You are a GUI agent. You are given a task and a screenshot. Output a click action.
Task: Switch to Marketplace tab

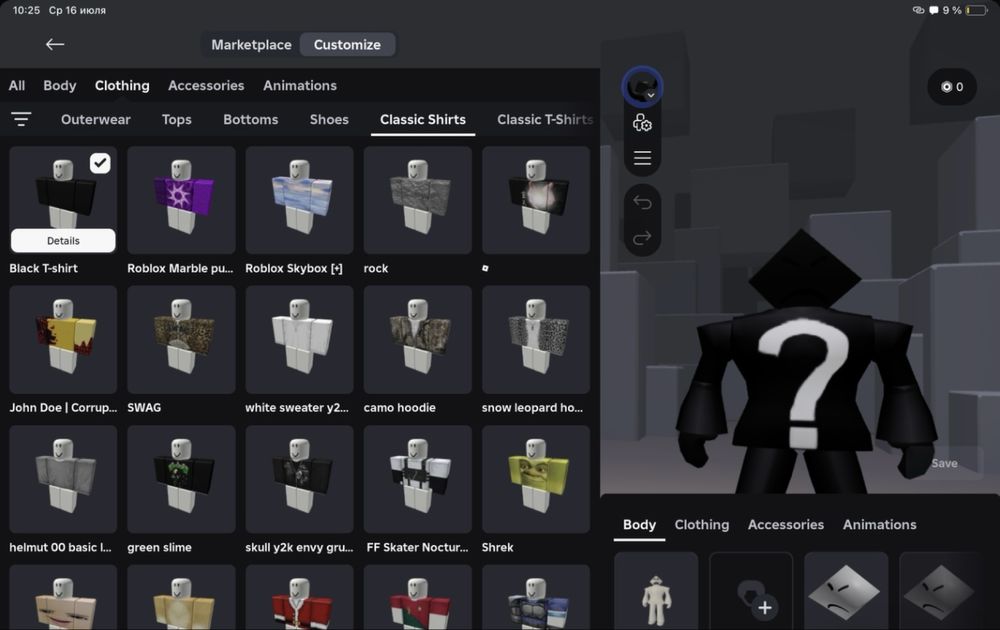click(251, 45)
